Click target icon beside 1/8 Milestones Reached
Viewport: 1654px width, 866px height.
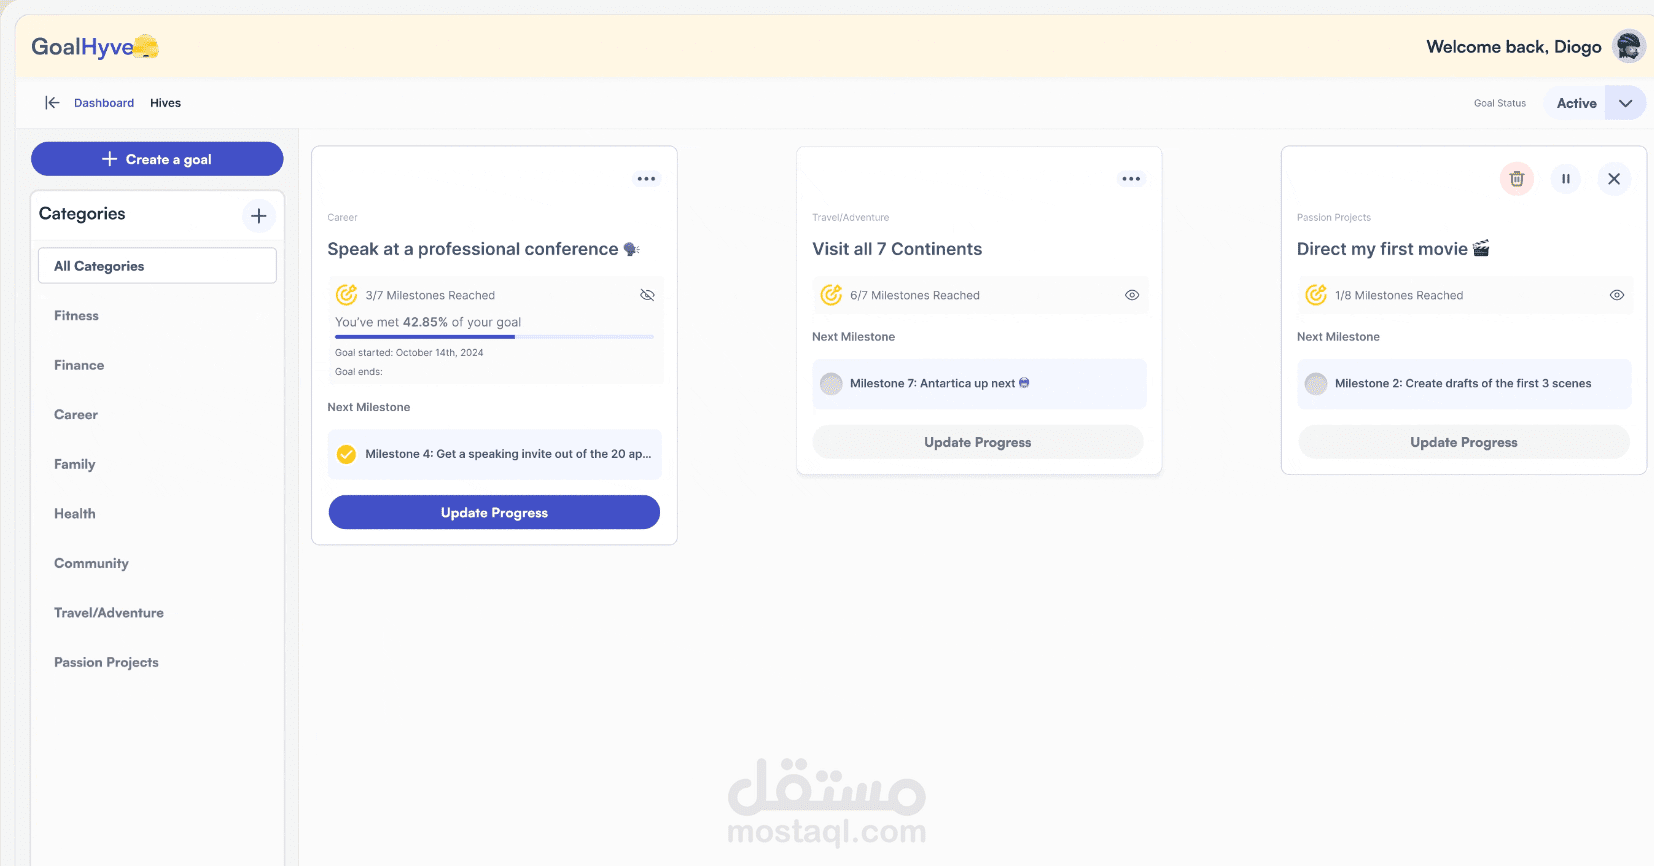click(1316, 295)
